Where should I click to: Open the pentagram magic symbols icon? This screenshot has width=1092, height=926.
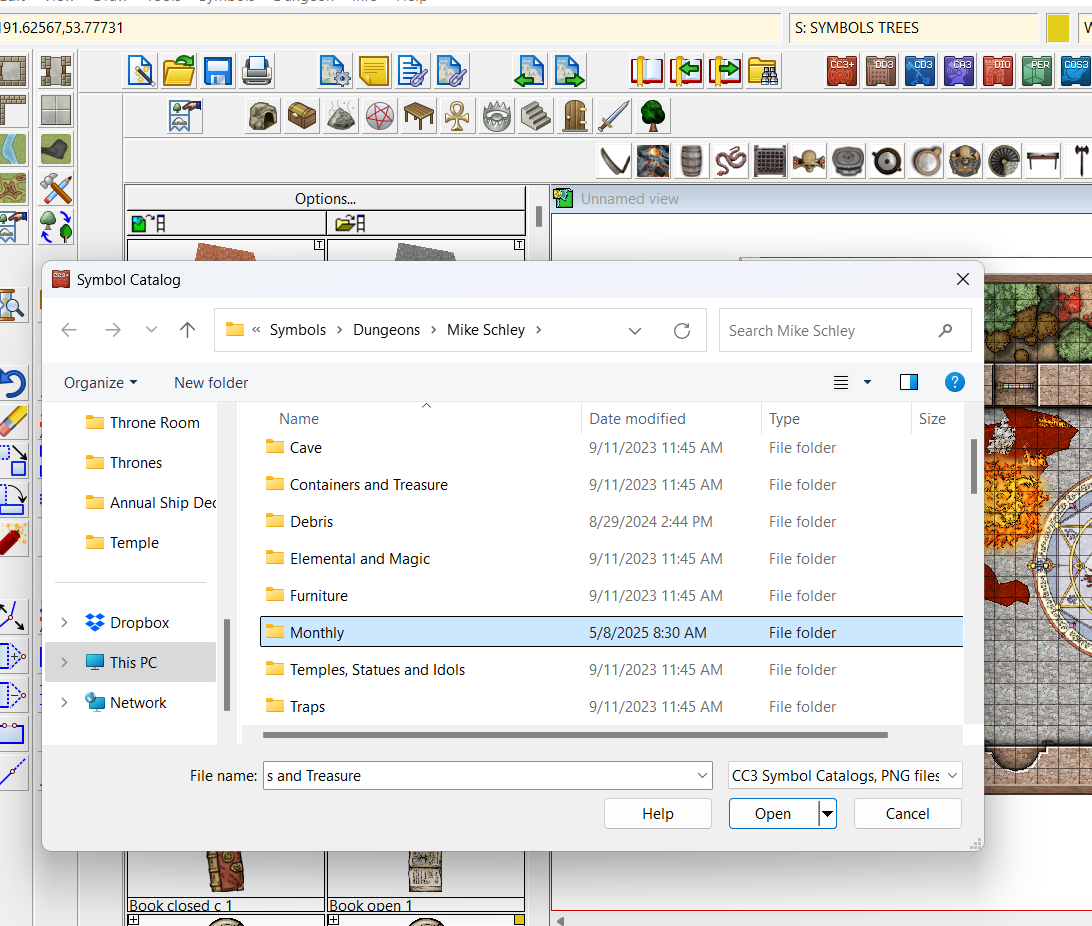(380, 116)
